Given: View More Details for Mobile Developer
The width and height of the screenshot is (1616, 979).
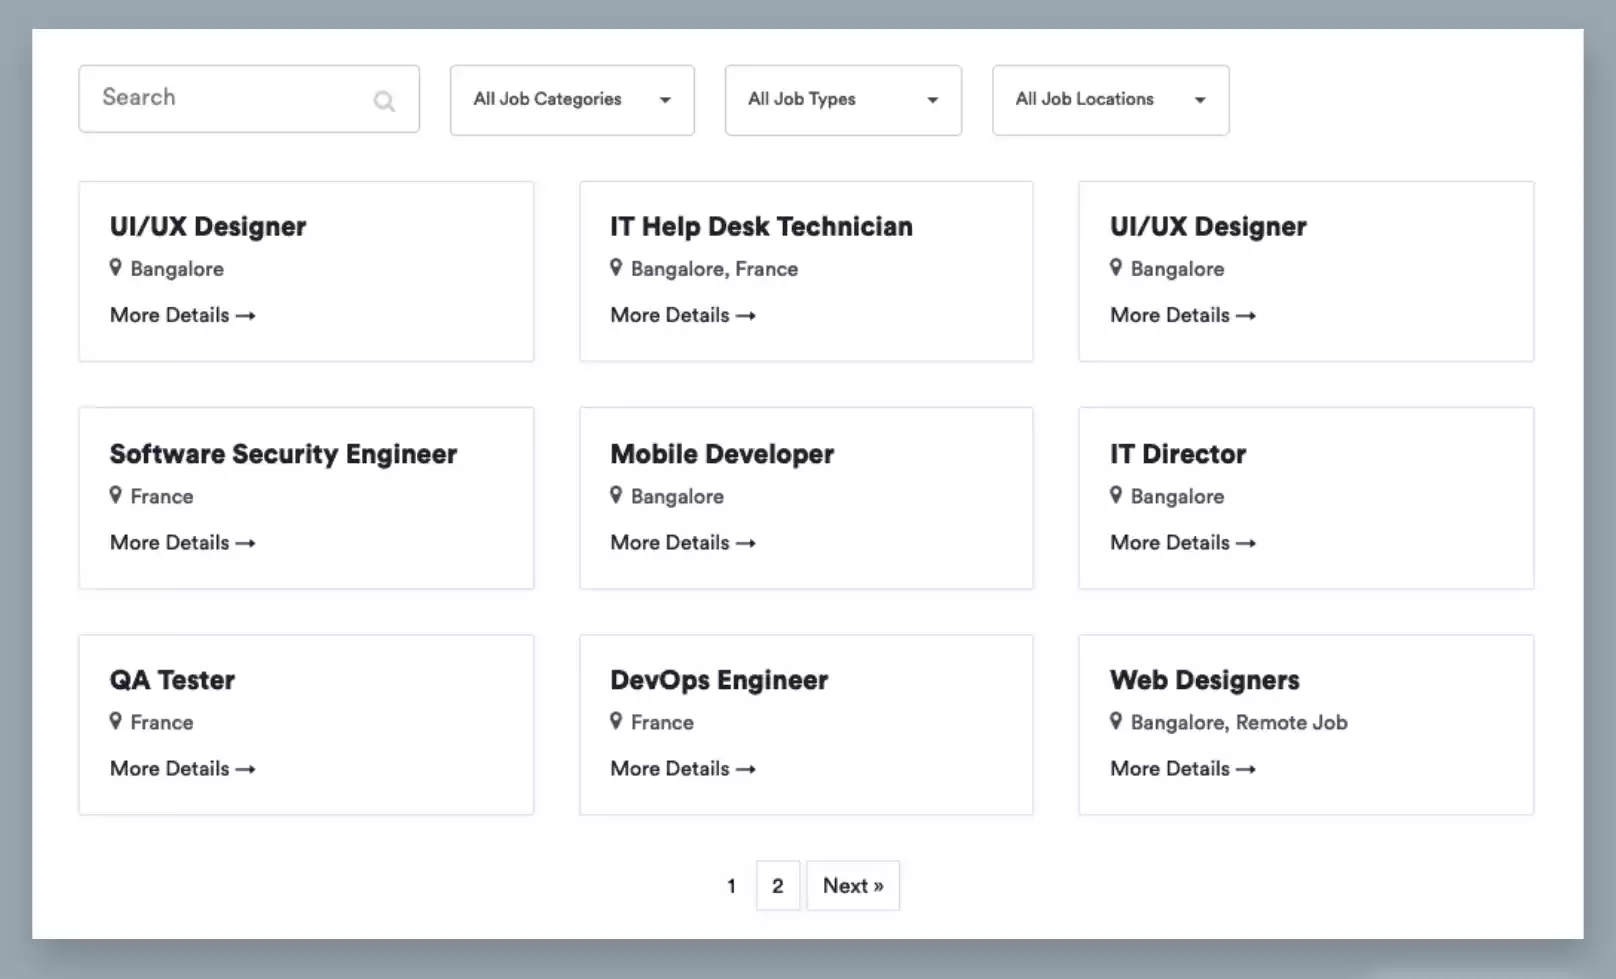Looking at the screenshot, I should click(x=683, y=542).
